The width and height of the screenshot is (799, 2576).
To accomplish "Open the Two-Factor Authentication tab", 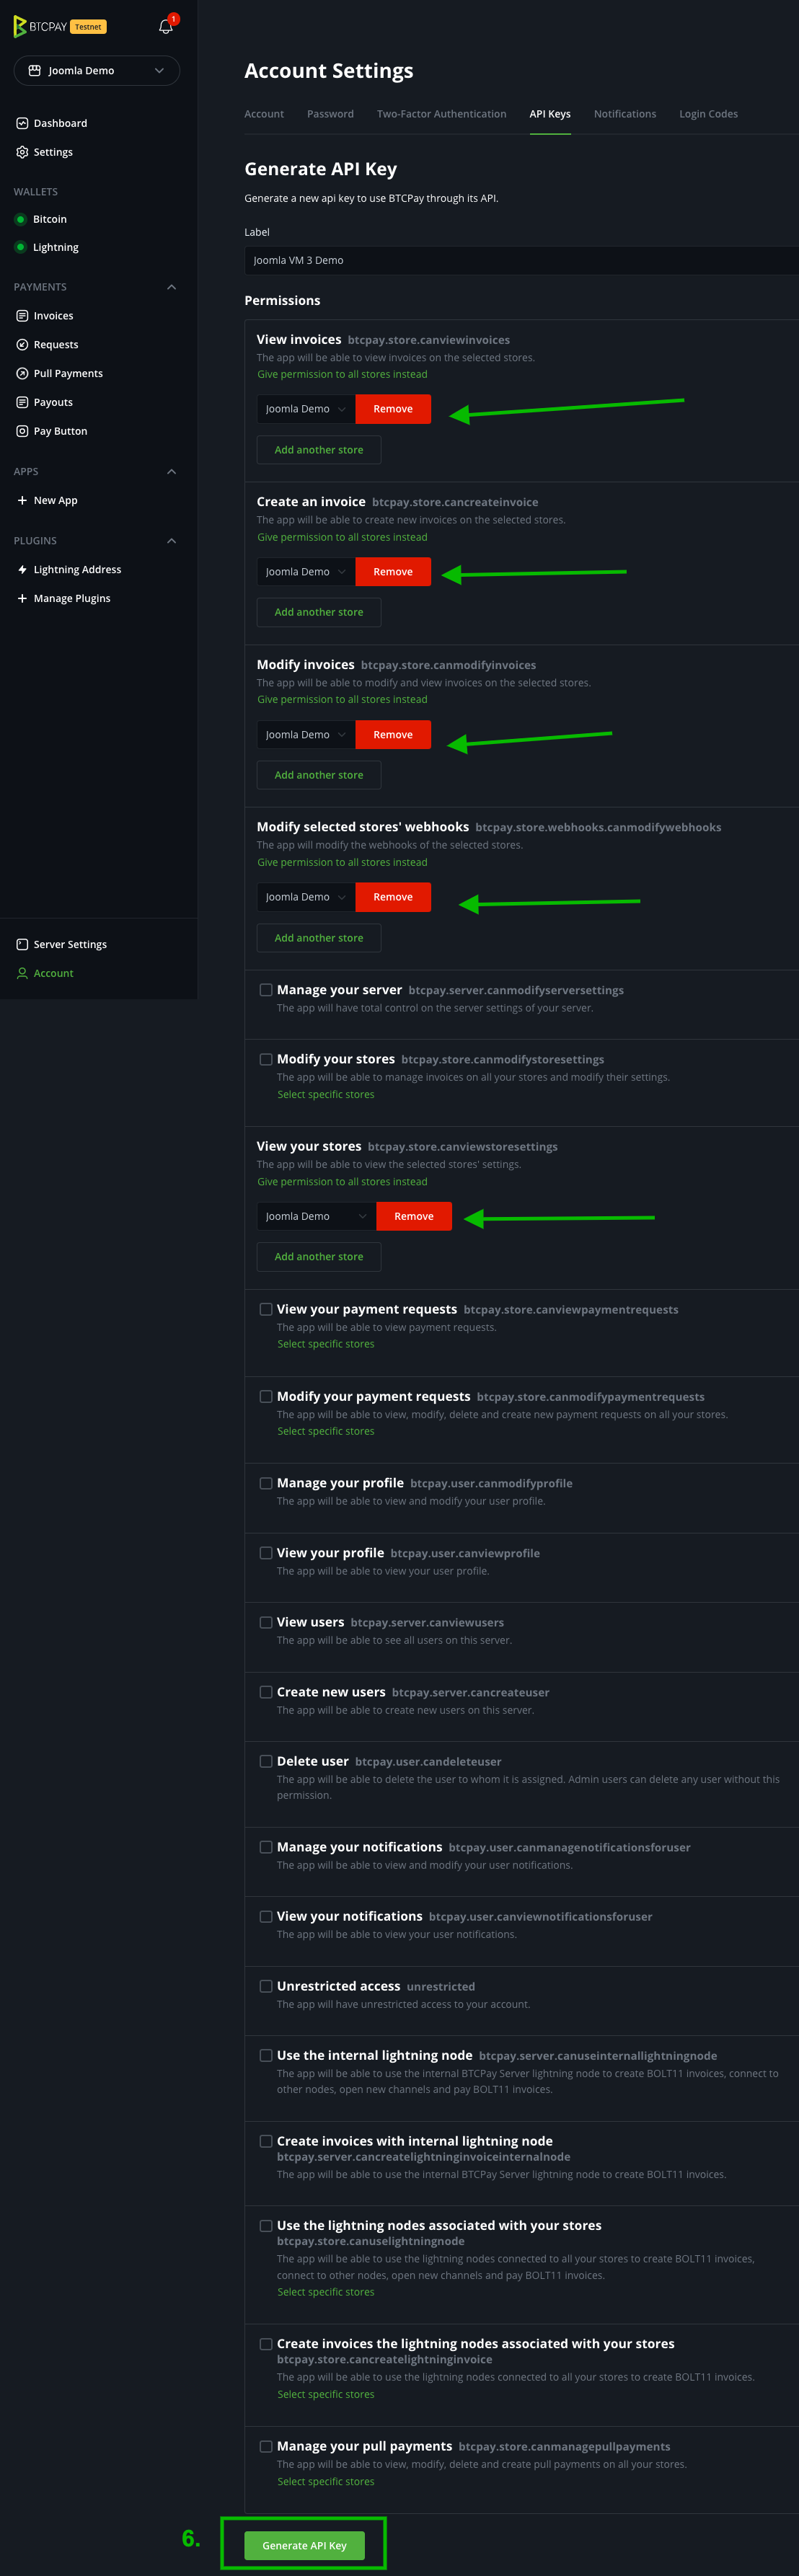I will pos(441,114).
